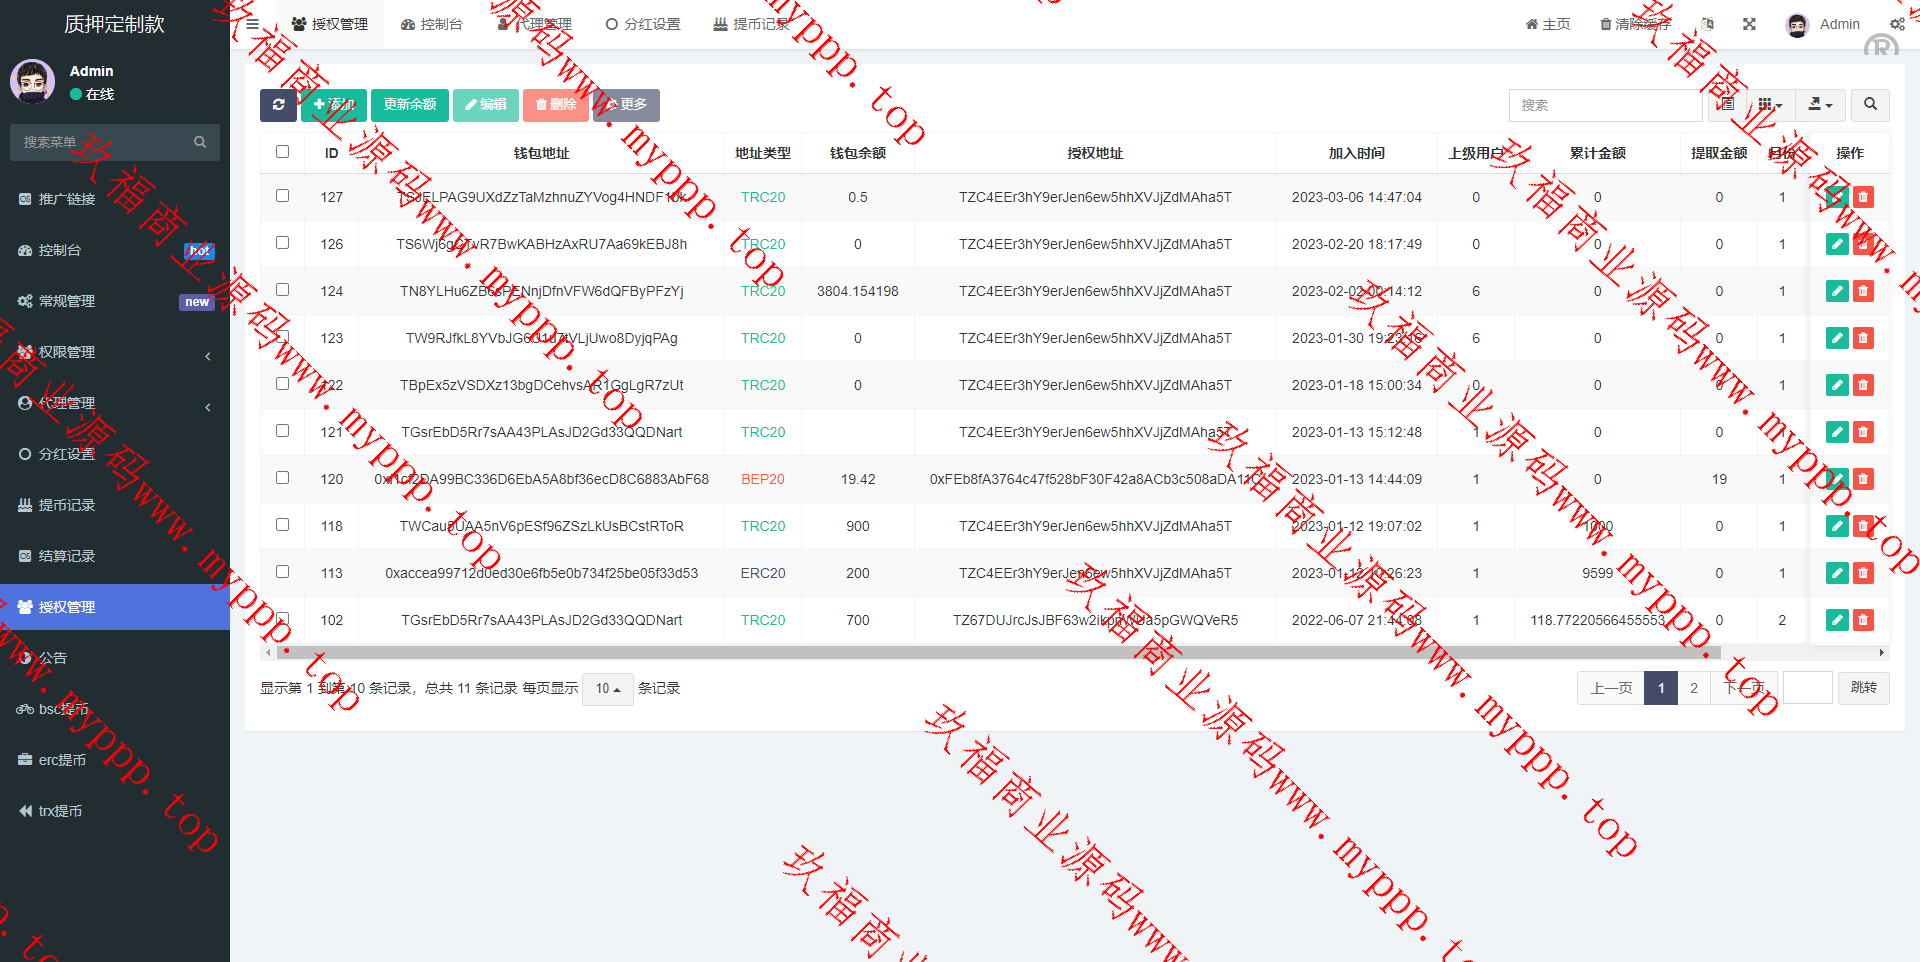Open the columns visibility dropdown

click(x=1770, y=105)
